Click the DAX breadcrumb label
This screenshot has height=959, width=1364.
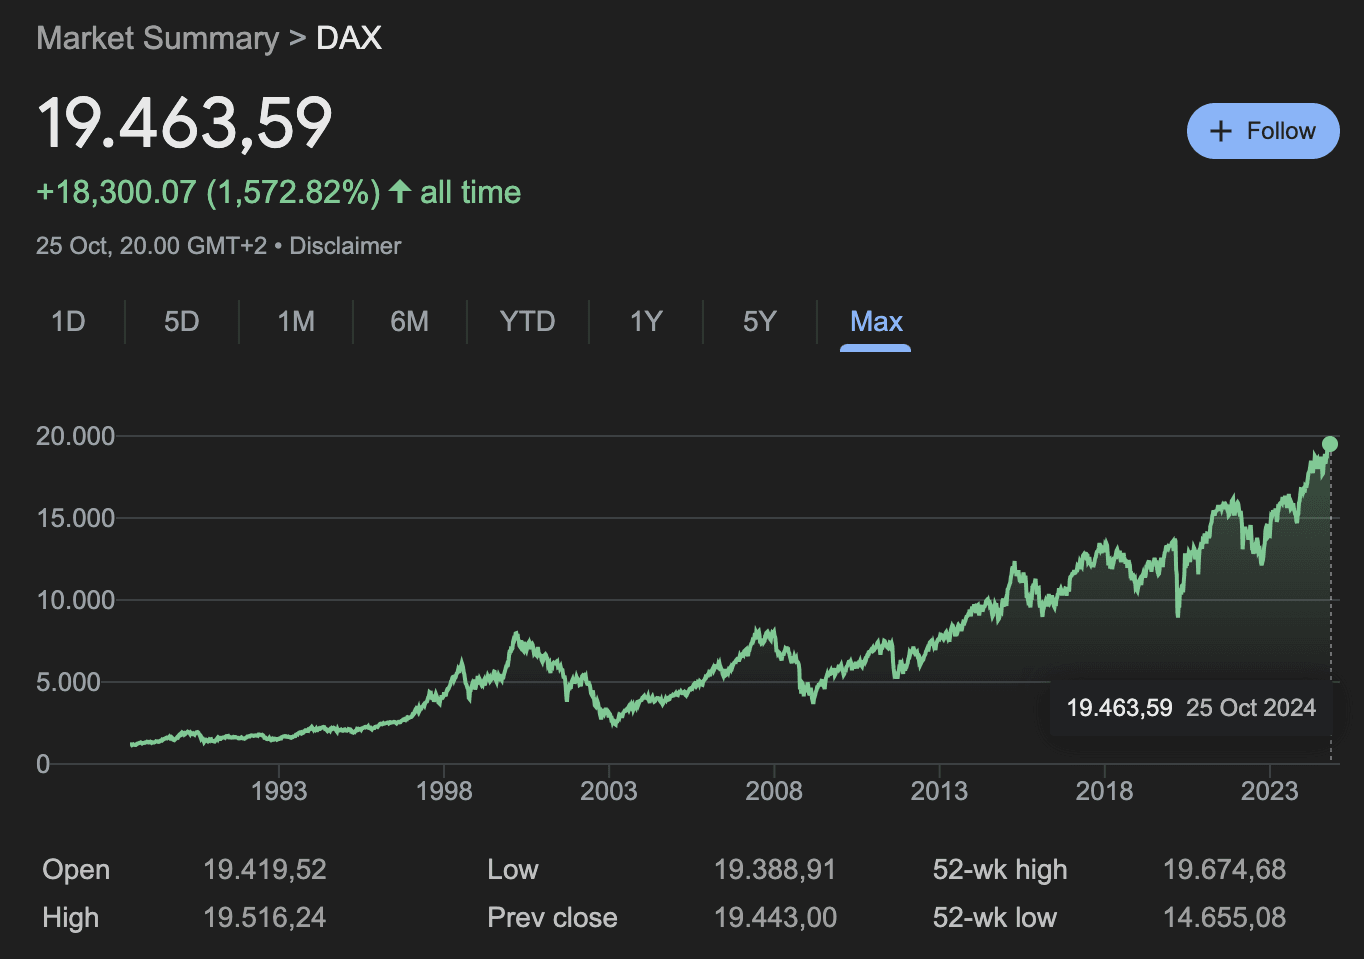[348, 37]
